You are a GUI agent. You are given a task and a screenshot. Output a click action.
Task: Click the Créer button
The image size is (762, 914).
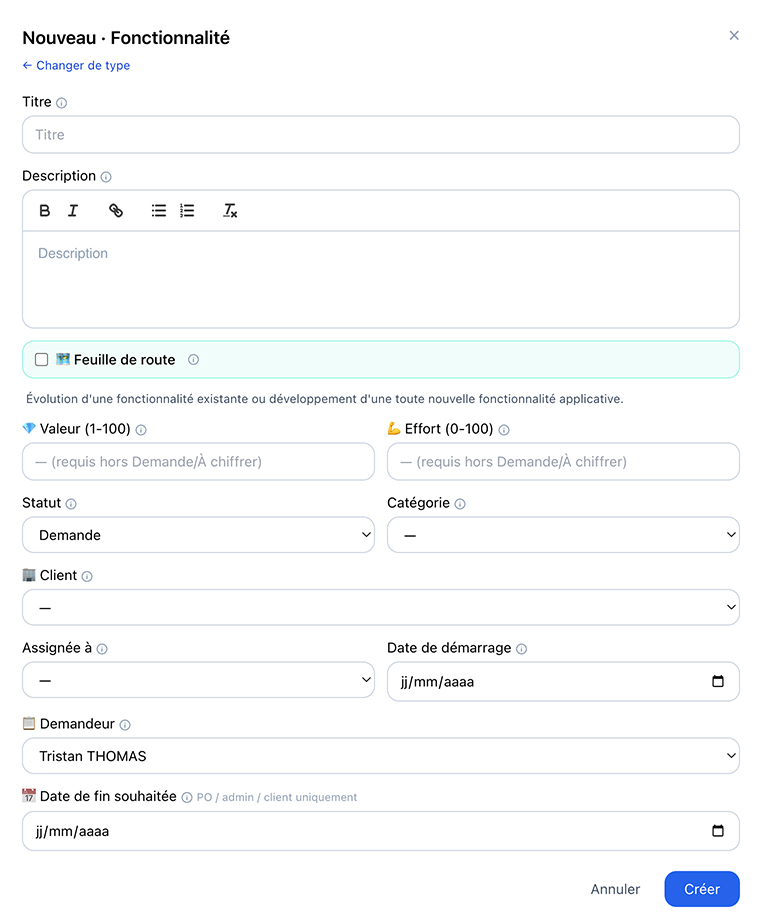[702, 889]
